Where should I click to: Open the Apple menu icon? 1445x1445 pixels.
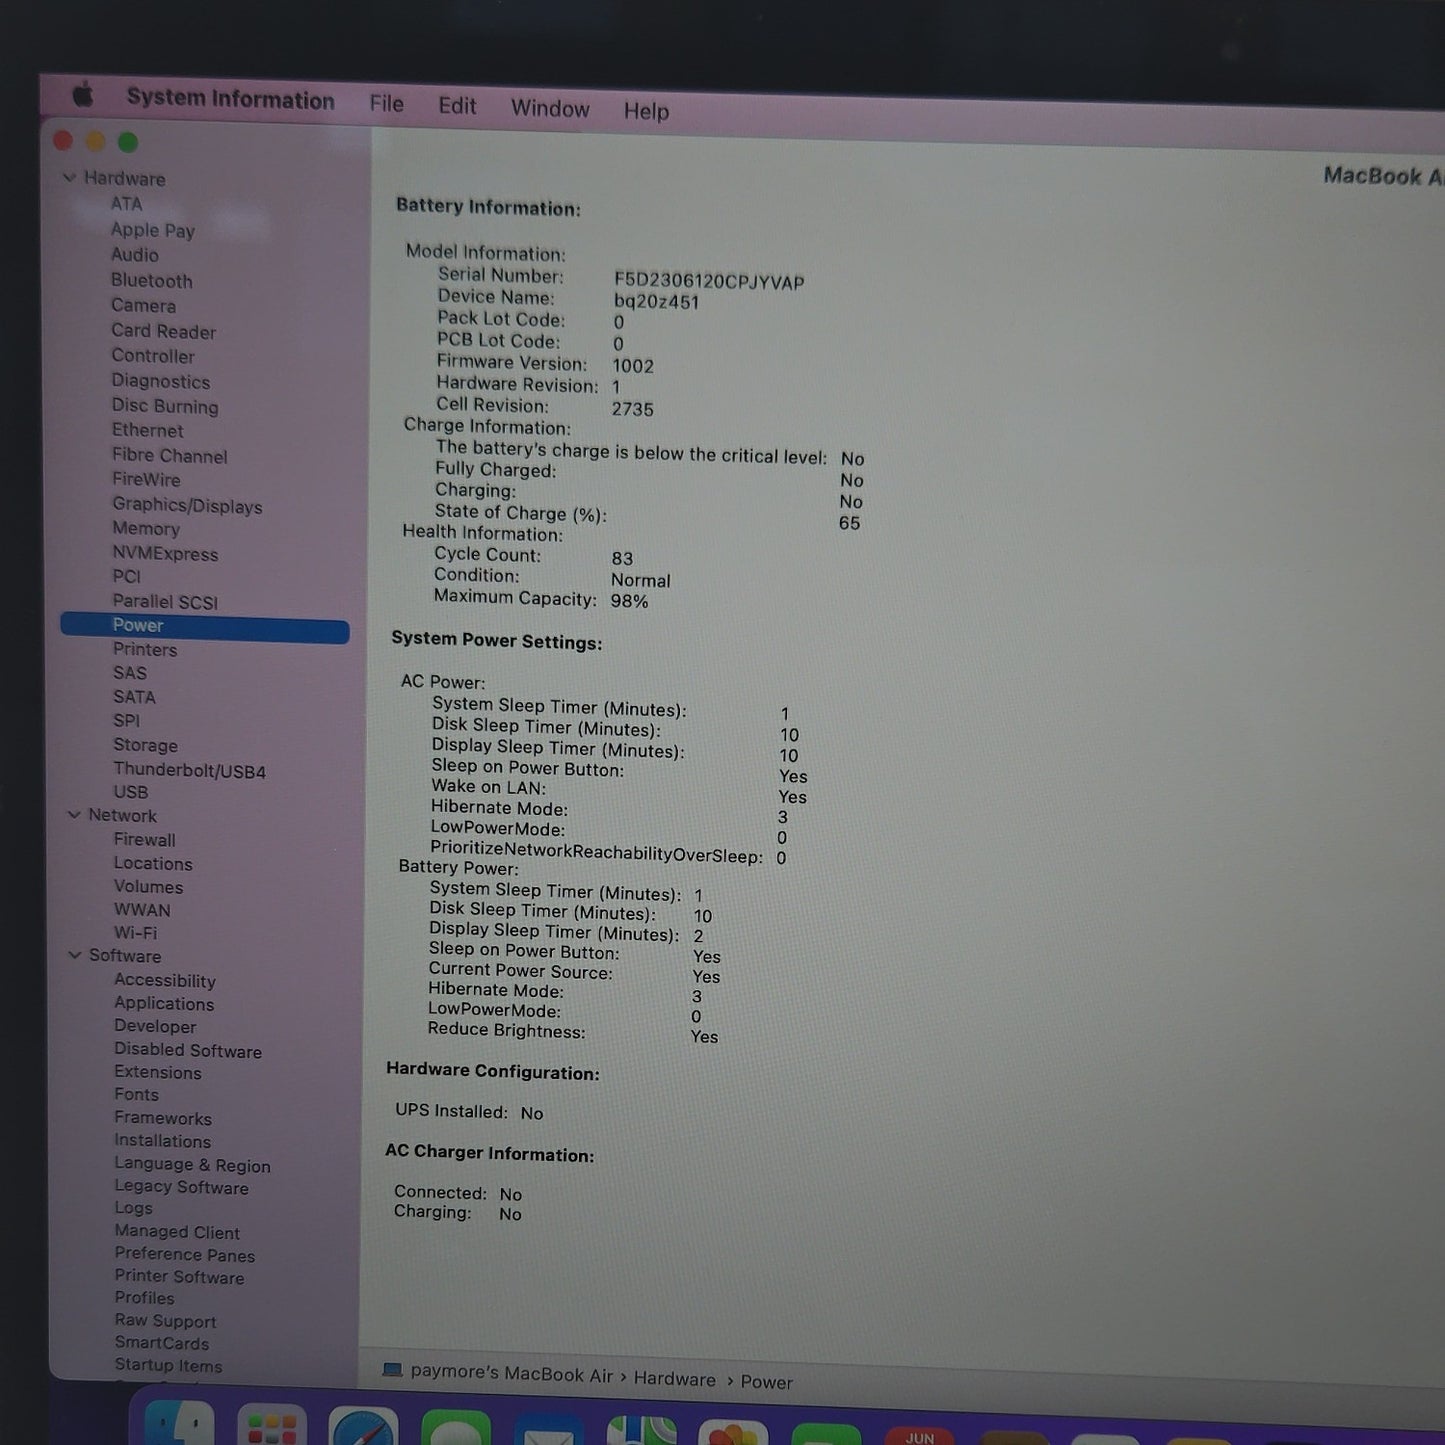coord(83,95)
